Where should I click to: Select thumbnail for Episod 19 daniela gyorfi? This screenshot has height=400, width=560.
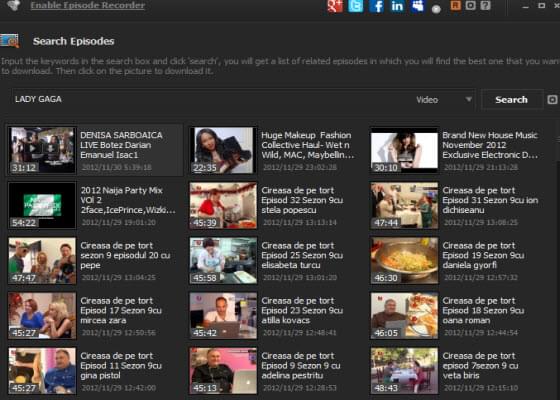(x=404, y=260)
